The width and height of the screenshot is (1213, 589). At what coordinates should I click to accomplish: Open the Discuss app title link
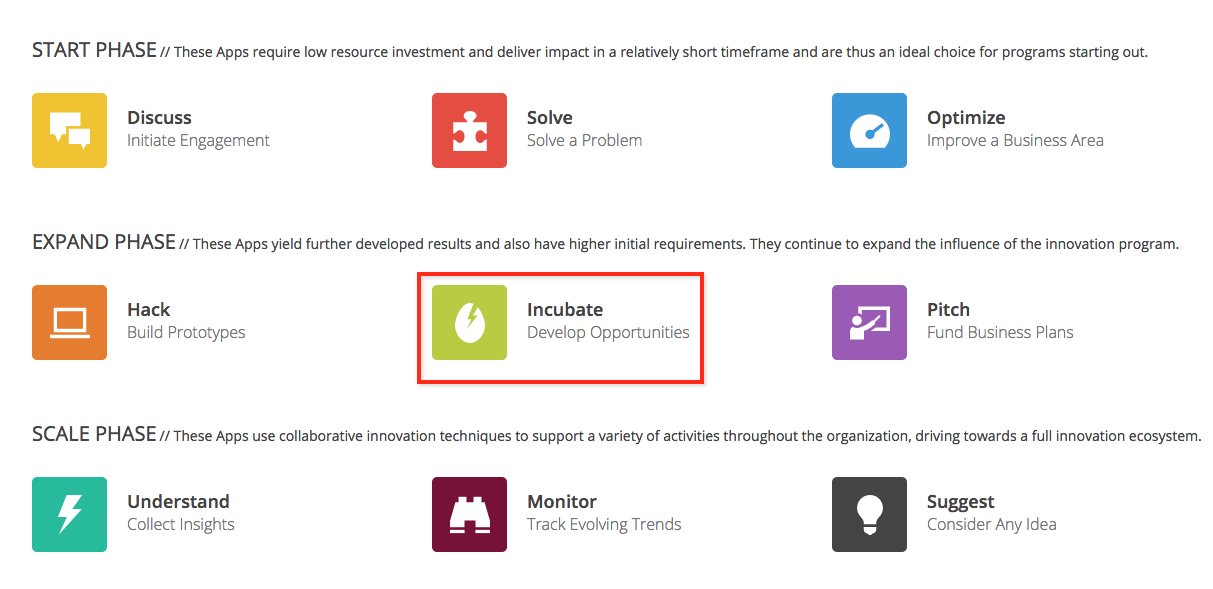159,117
